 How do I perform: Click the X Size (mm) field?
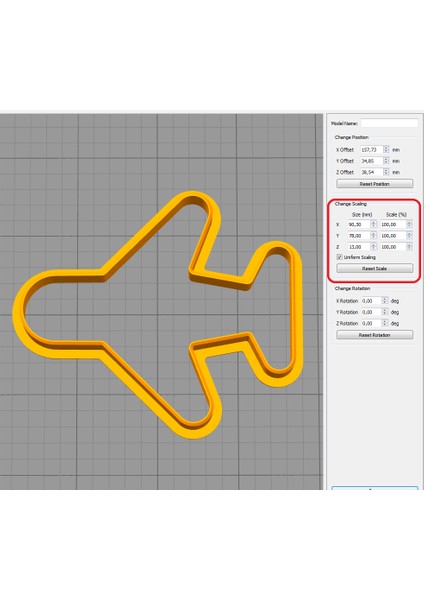359,224
